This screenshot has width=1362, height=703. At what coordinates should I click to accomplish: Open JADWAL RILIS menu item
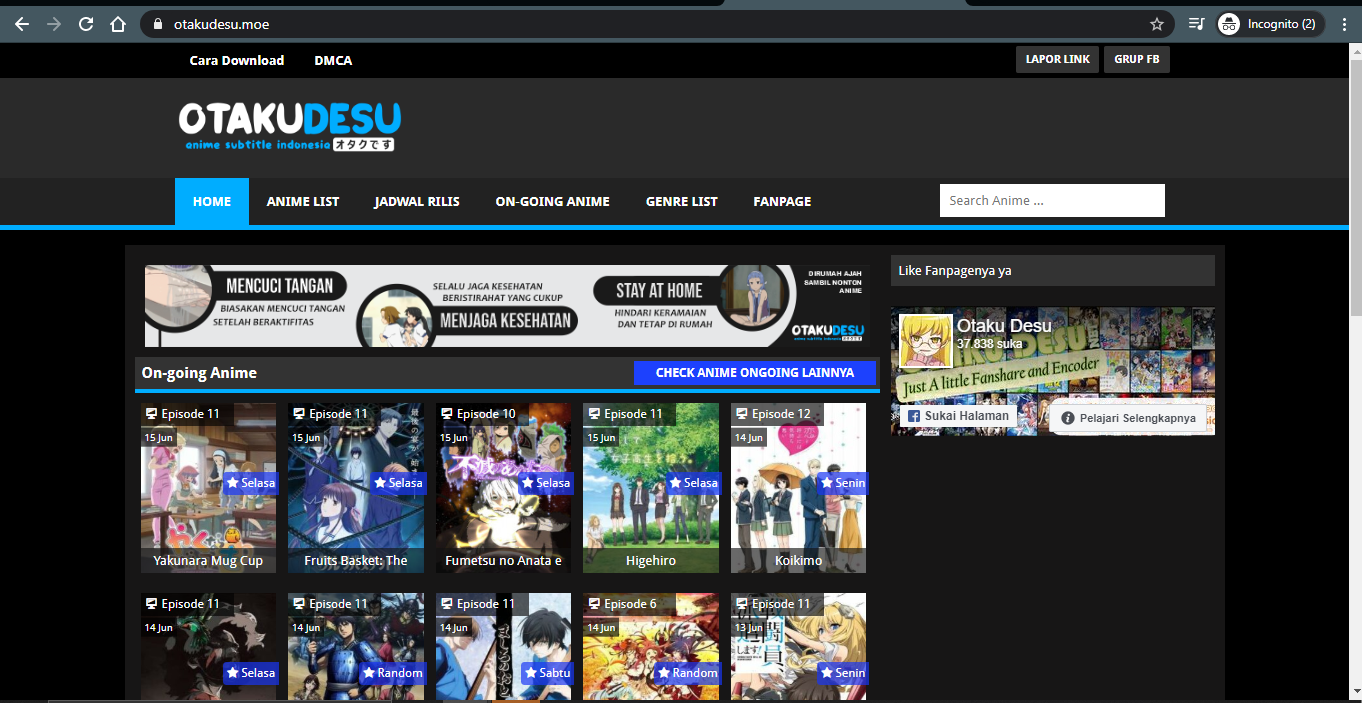pos(417,201)
